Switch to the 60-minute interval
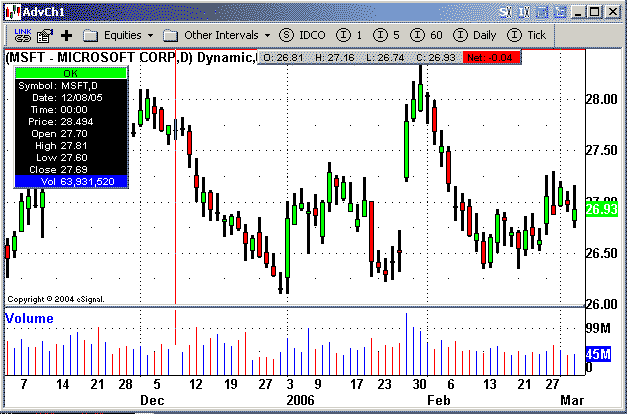The width and height of the screenshot is (627, 414). pyautogui.click(x=430, y=35)
